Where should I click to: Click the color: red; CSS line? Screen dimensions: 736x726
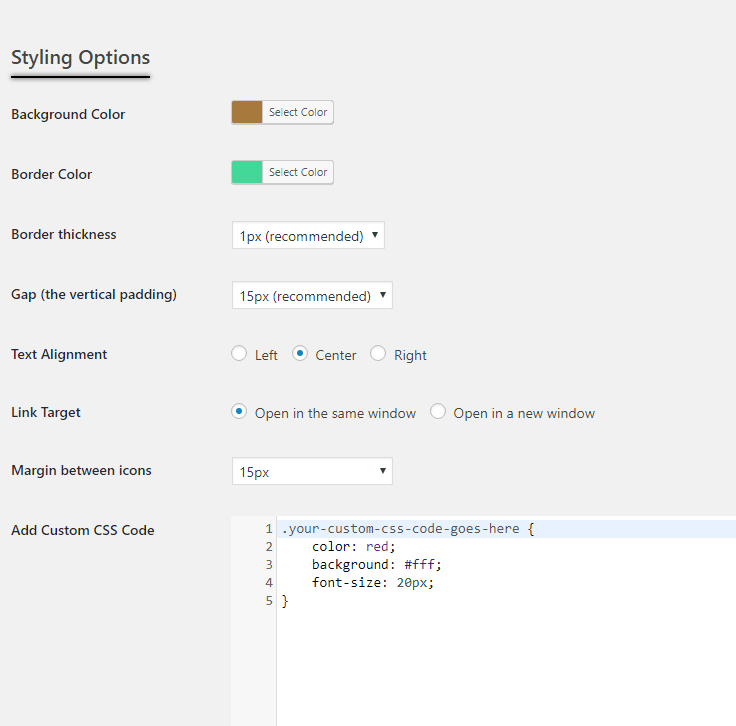pyautogui.click(x=353, y=547)
